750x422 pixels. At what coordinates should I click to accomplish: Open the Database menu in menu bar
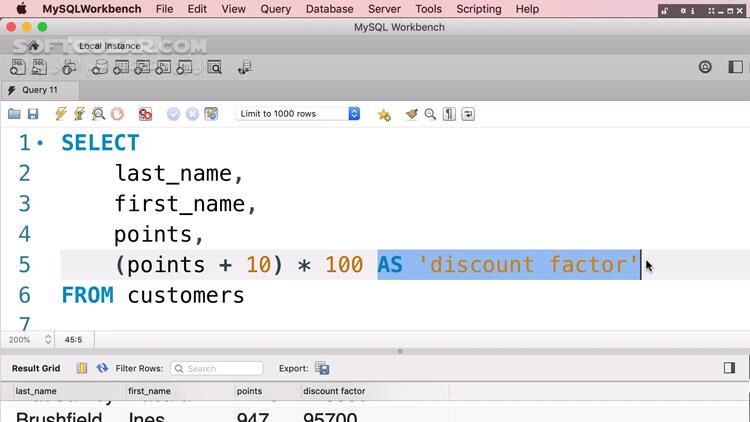coord(329,9)
